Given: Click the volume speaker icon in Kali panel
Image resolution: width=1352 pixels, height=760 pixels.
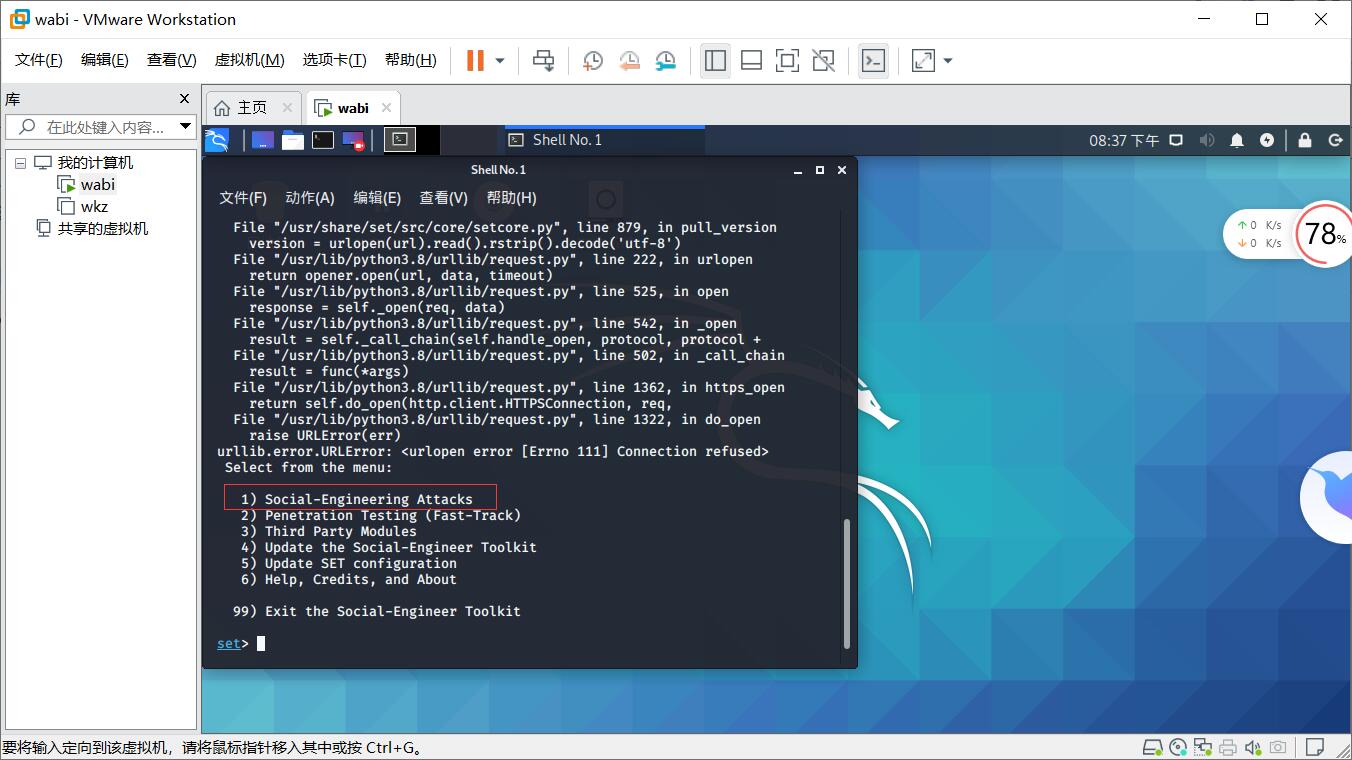Looking at the screenshot, I should tap(1207, 140).
